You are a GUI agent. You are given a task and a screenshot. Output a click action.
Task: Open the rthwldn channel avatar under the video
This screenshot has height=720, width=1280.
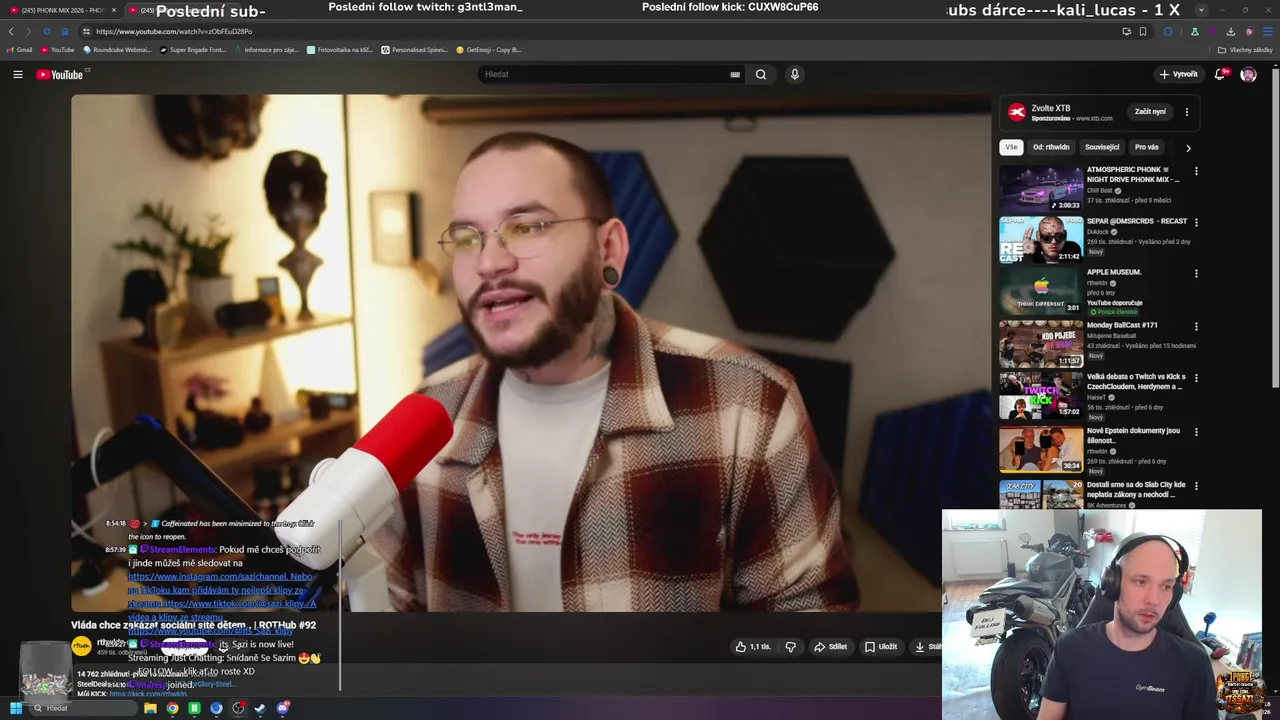pyautogui.click(x=81, y=647)
